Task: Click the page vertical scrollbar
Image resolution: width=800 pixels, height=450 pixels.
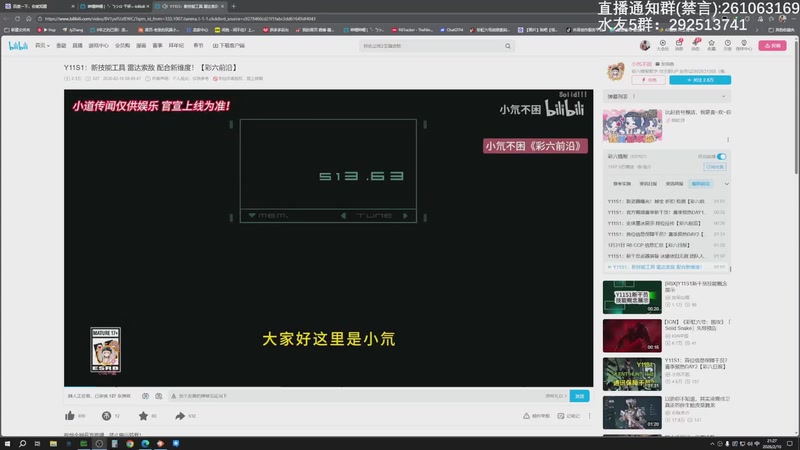Action: click(796, 107)
